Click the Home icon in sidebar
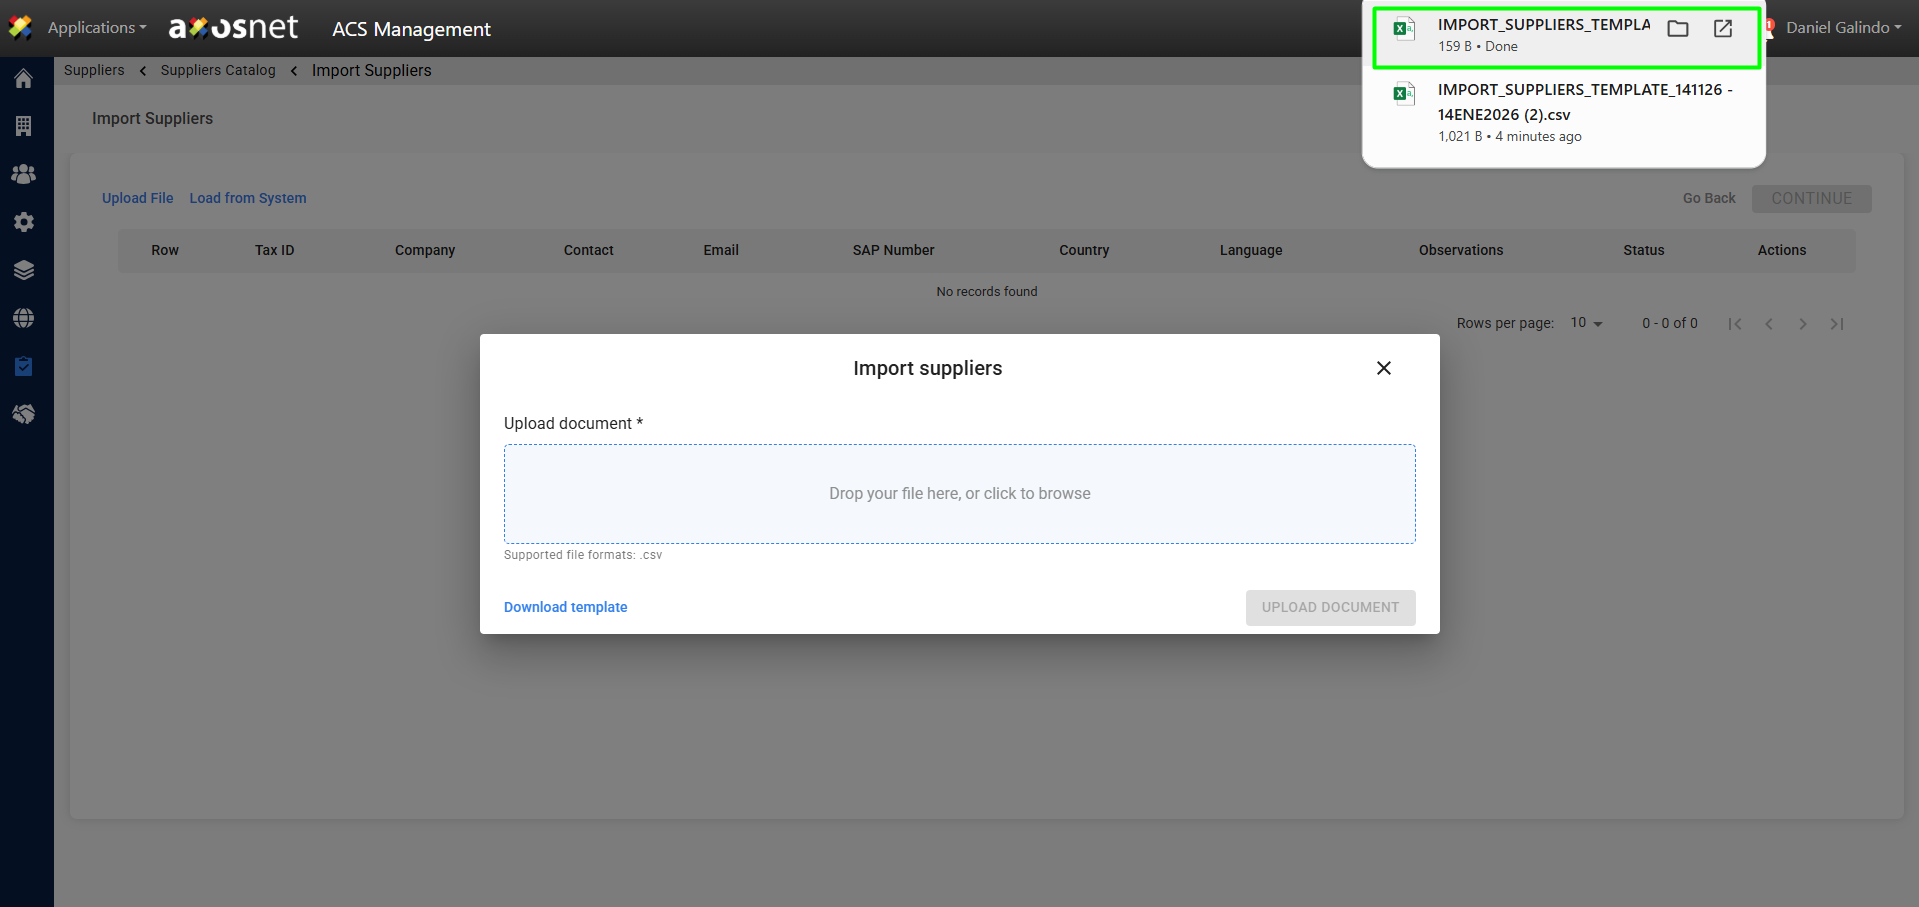 point(24,79)
